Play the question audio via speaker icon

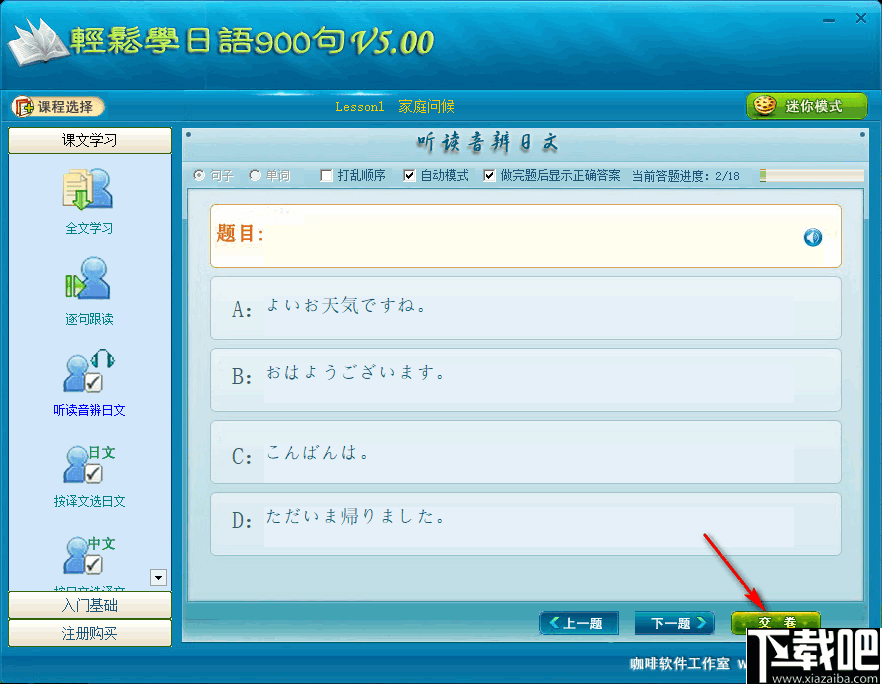click(812, 237)
